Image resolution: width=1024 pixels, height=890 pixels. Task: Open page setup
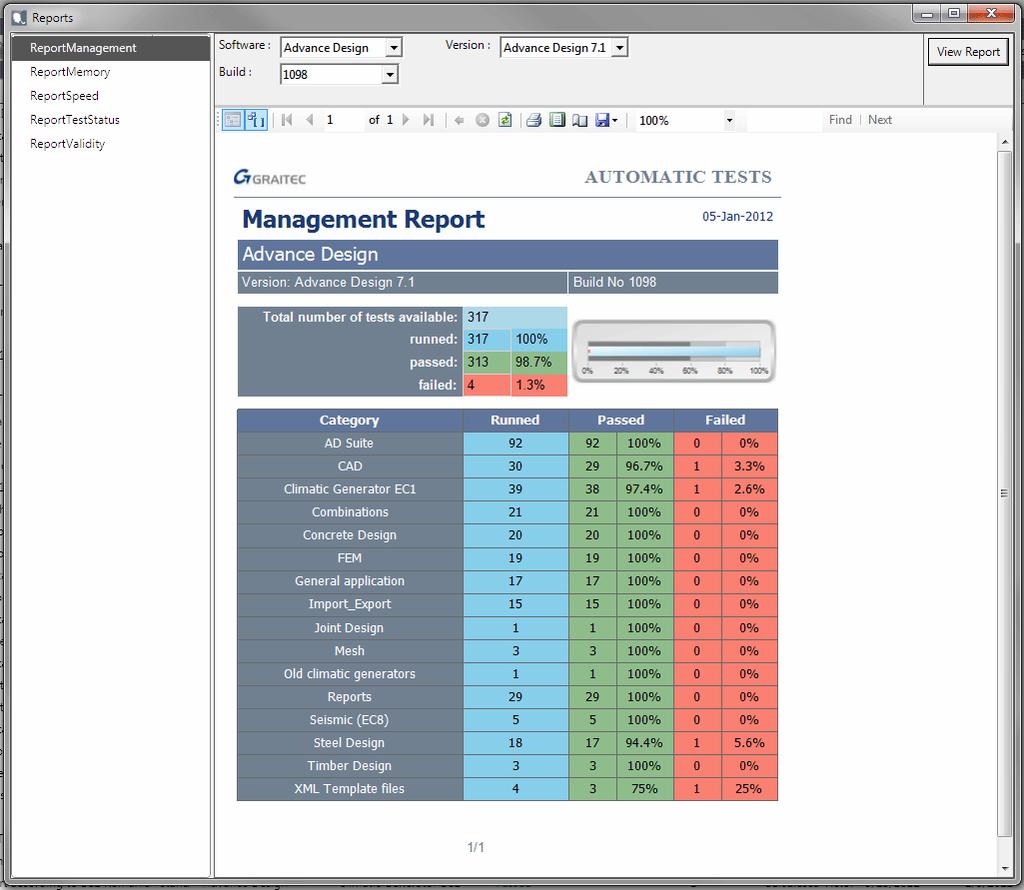(x=580, y=120)
